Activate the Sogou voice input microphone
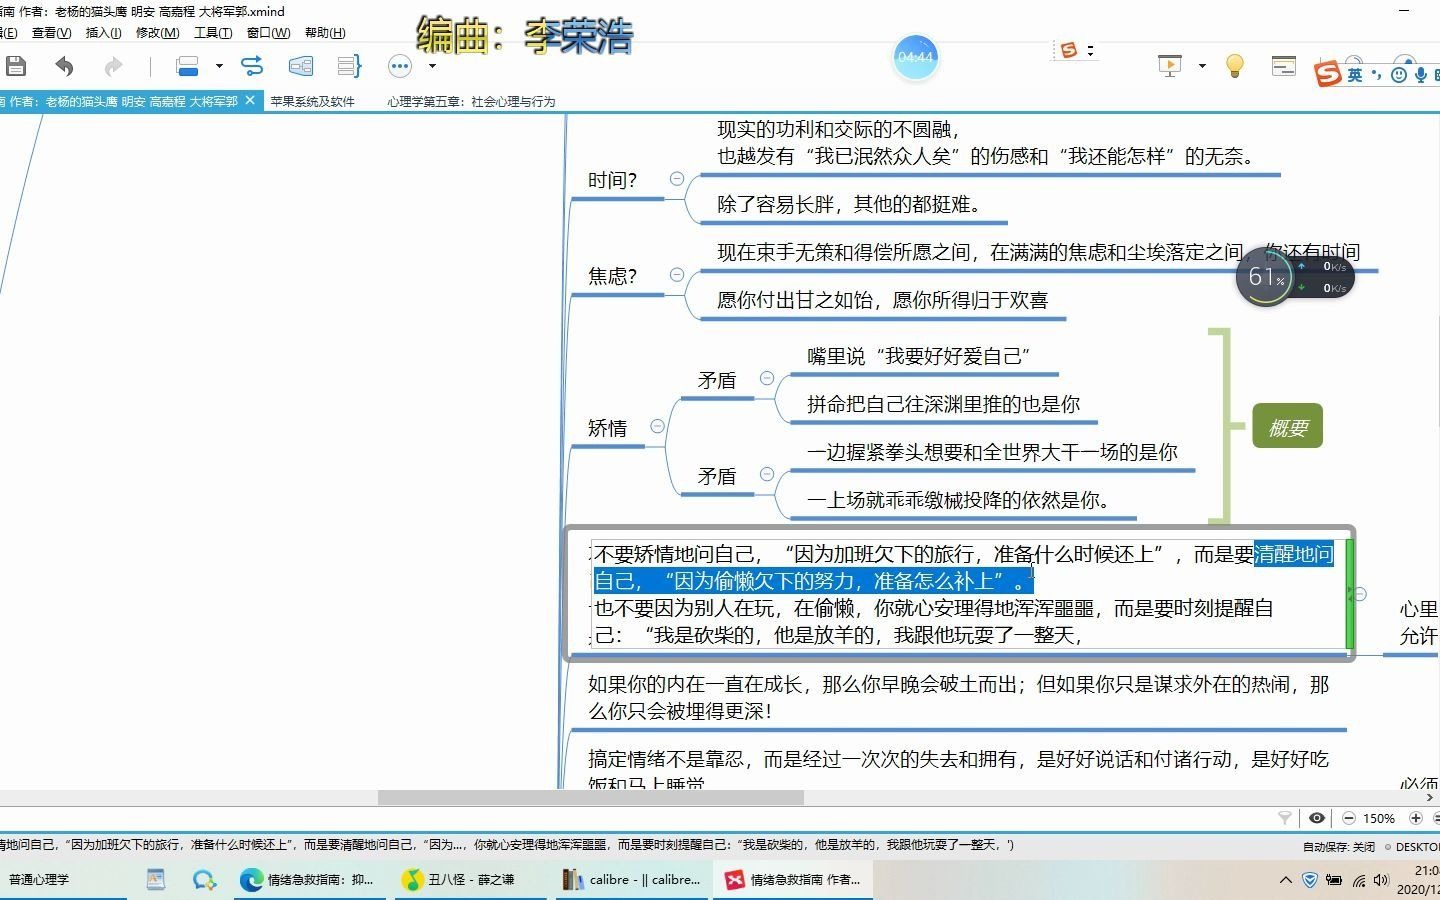The image size is (1440, 900). (x=1421, y=74)
